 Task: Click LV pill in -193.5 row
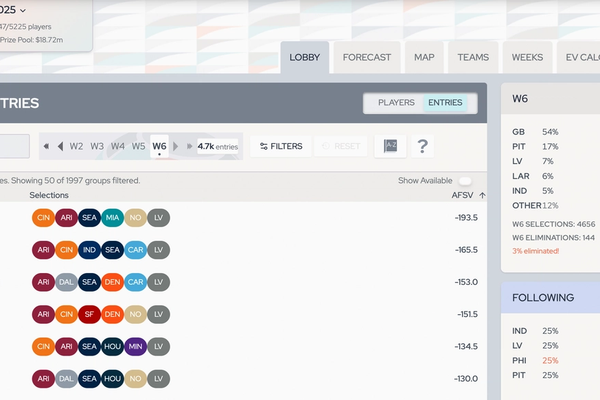point(158,218)
